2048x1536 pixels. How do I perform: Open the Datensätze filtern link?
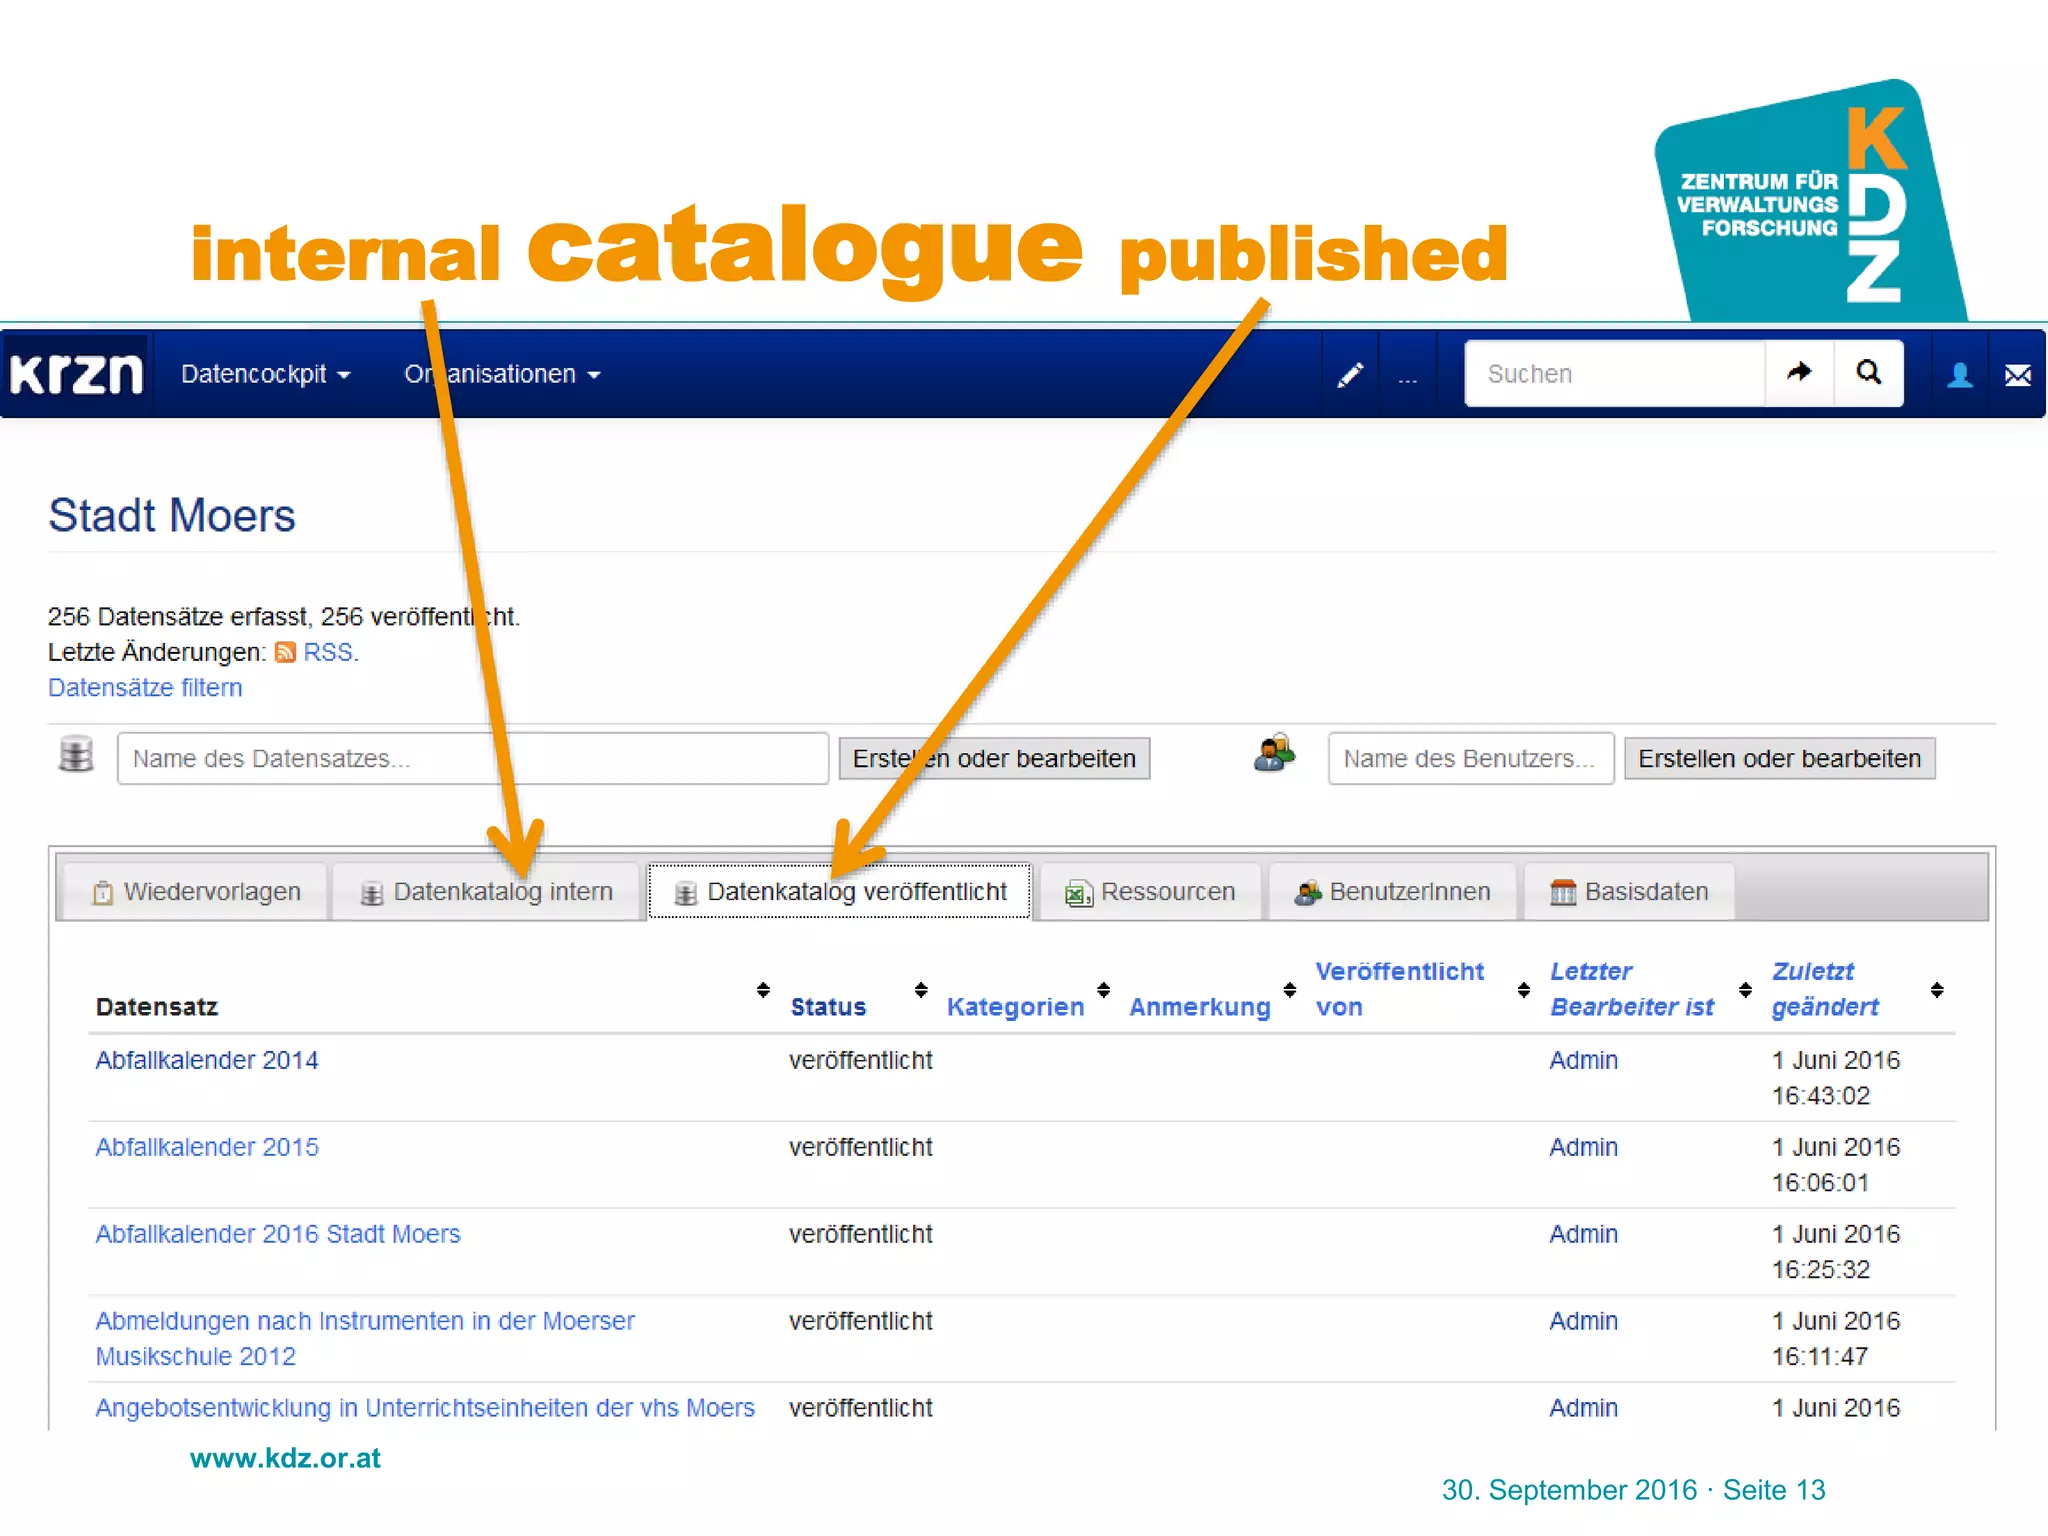coord(145,688)
